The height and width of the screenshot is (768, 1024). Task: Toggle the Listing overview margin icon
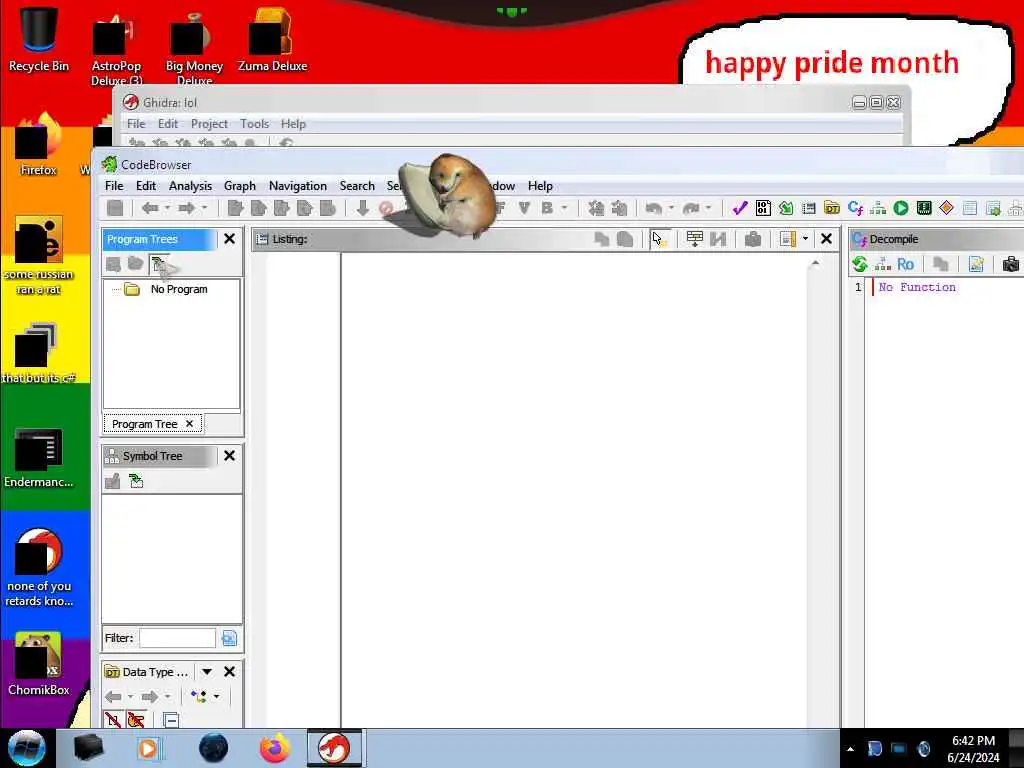[788, 239]
